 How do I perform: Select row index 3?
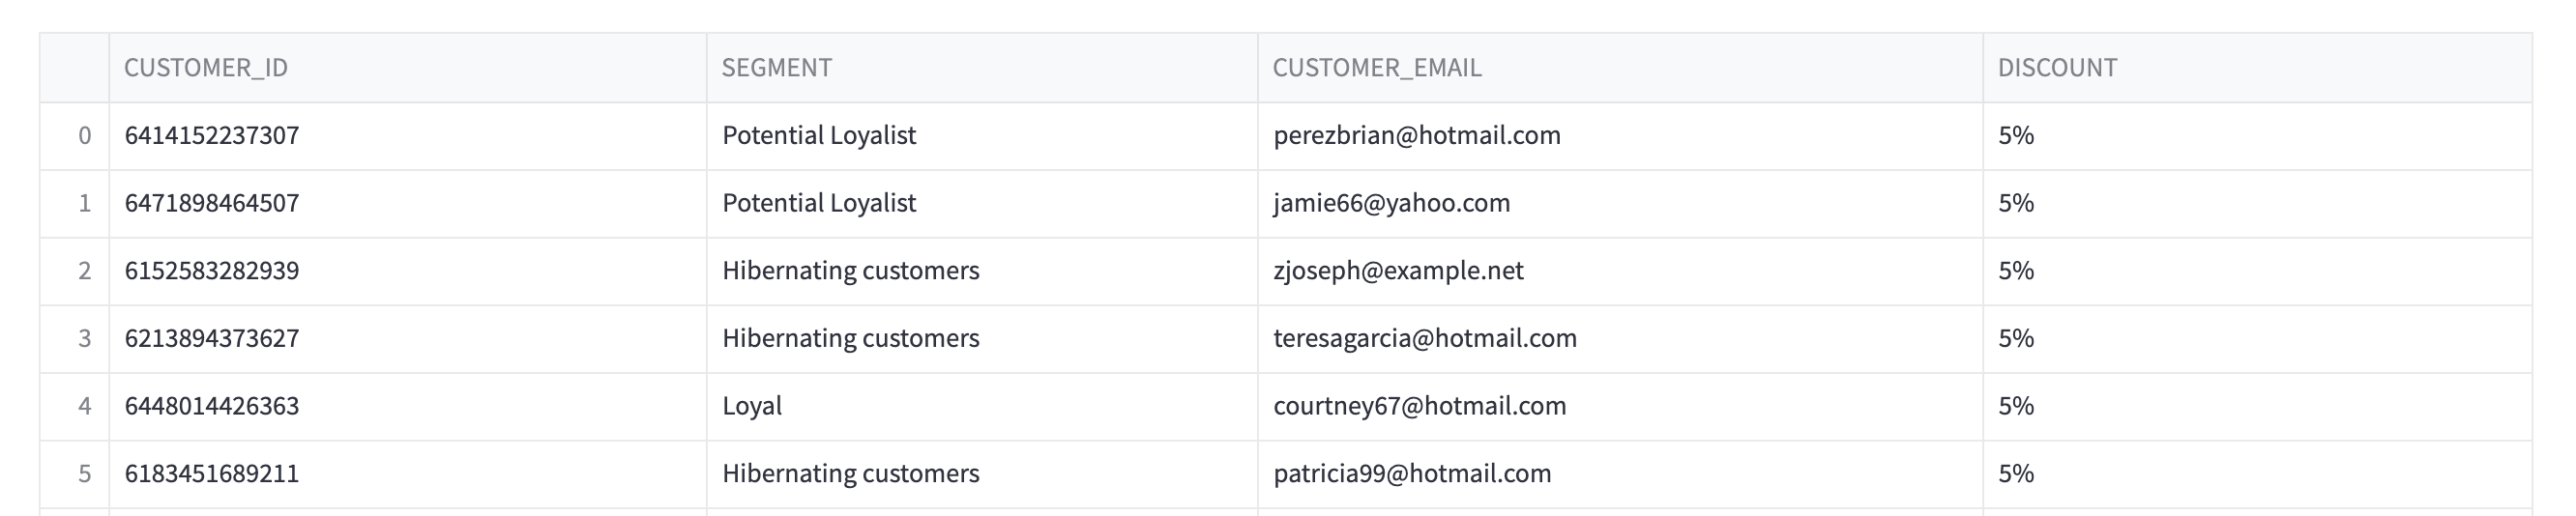75,339
